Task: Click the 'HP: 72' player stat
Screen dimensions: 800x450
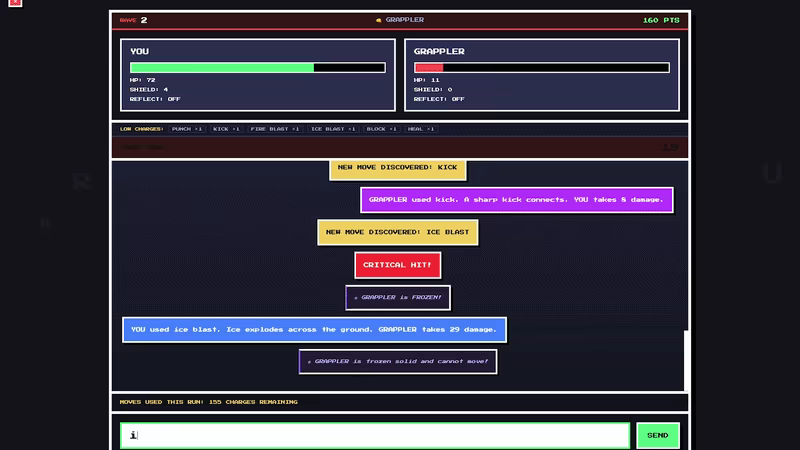Action: tap(142, 80)
